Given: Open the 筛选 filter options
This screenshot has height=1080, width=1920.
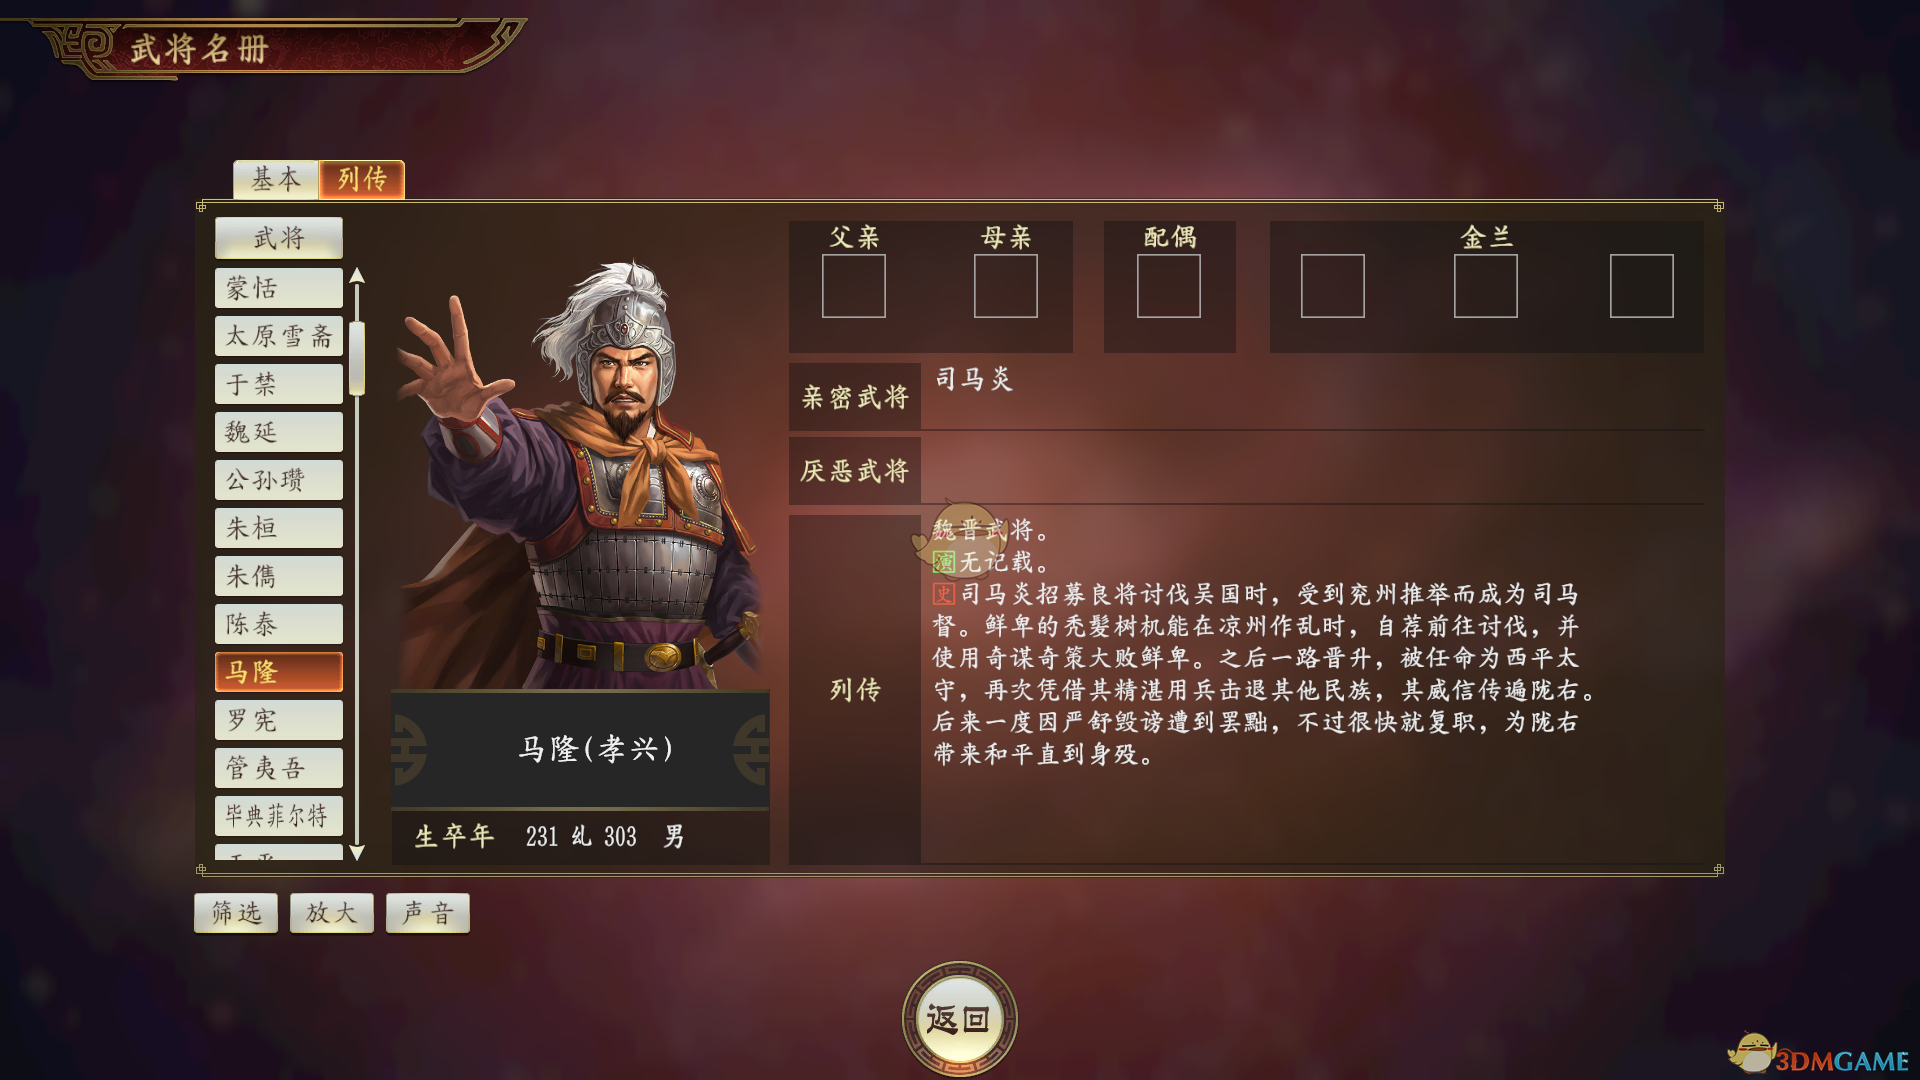Looking at the screenshot, I should [236, 913].
